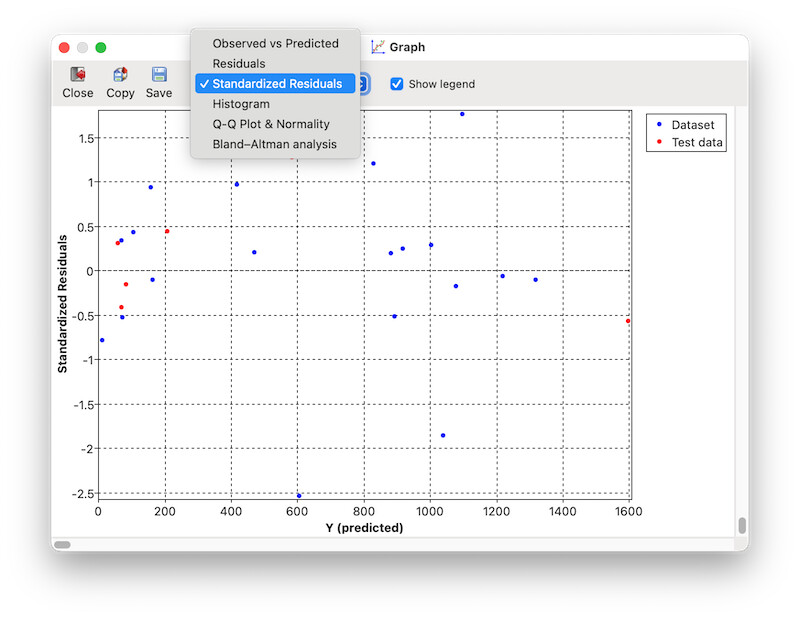Click the Test data legend entry

tap(689, 142)
